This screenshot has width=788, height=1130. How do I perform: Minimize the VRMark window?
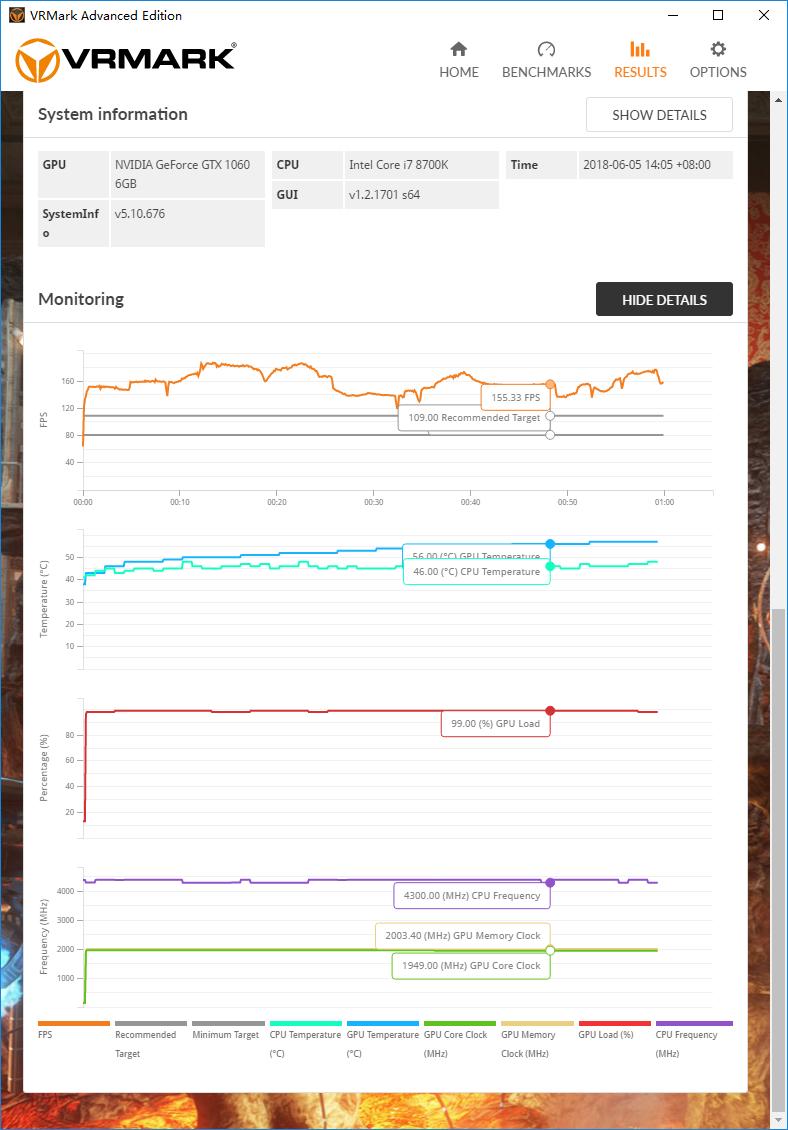(673, 15)
